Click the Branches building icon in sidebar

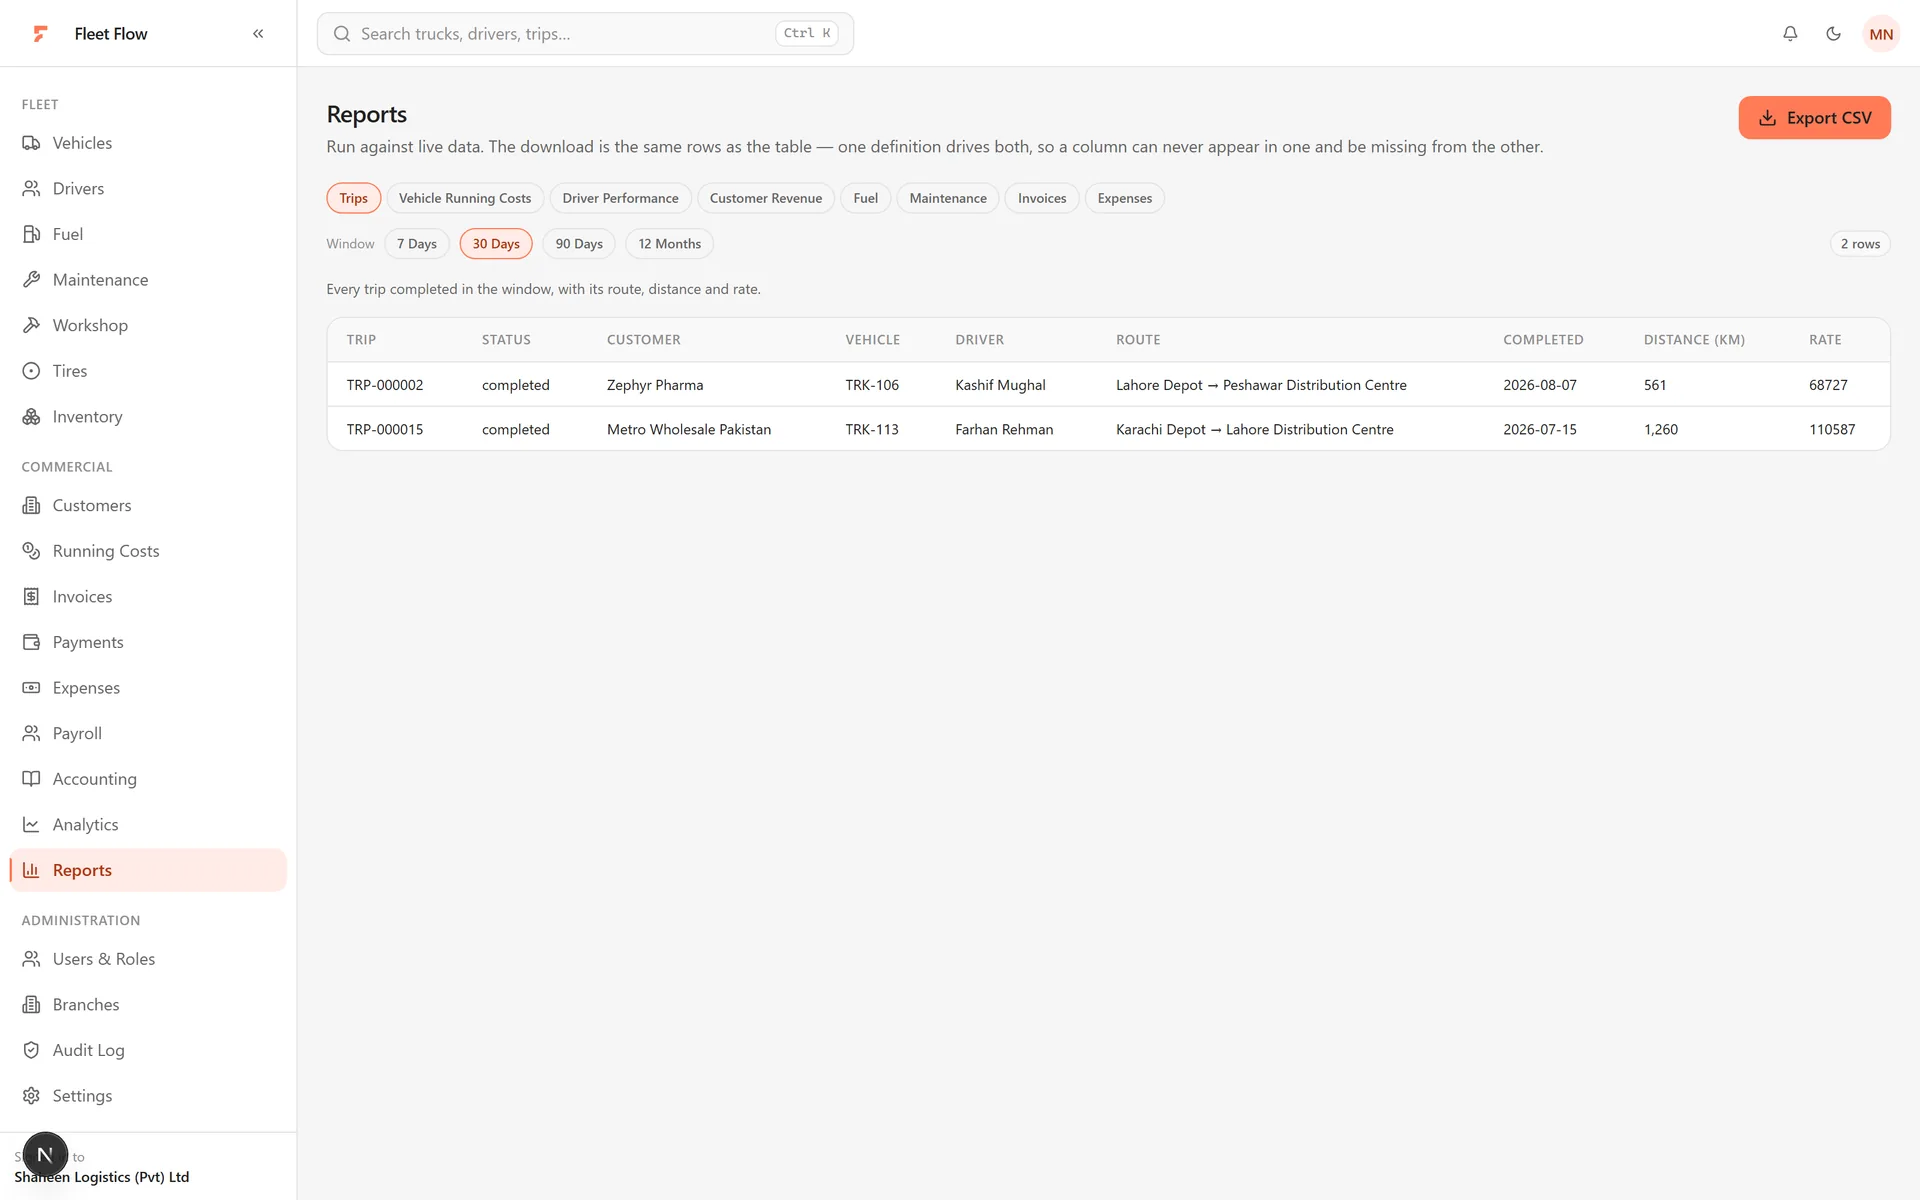(32, 1005)
